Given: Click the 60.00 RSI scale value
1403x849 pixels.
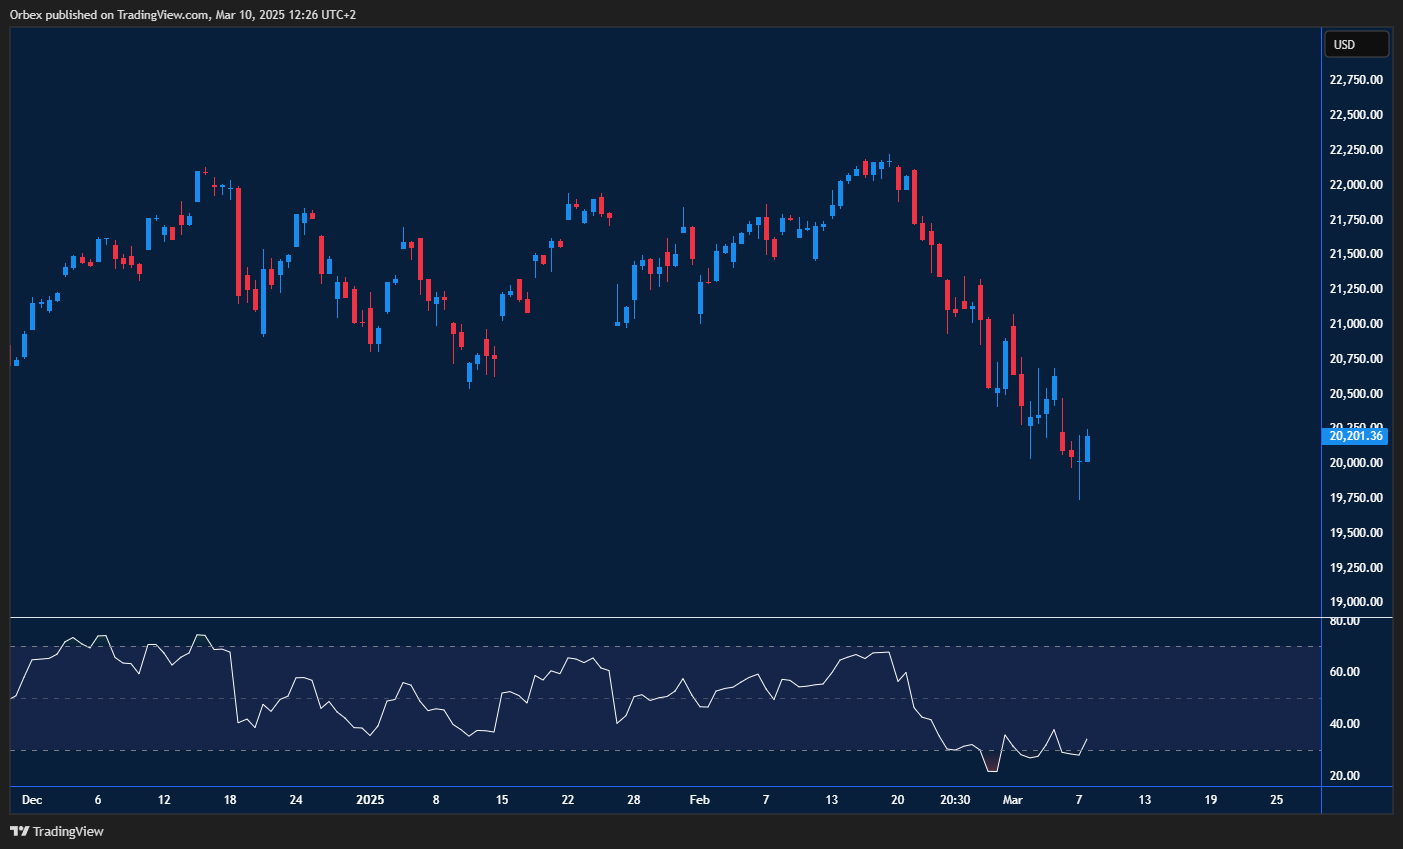Looking at the screenshot, I should [1345, 672].
